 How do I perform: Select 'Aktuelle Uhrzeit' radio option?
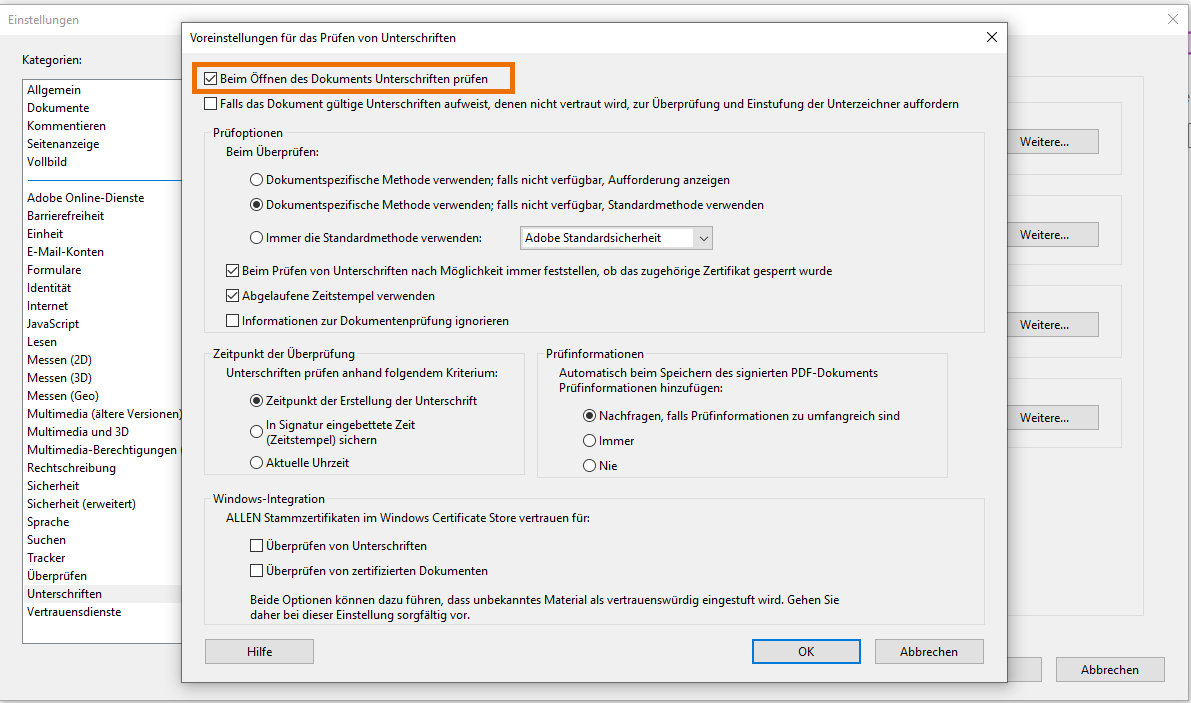click(x=257, y=463)
